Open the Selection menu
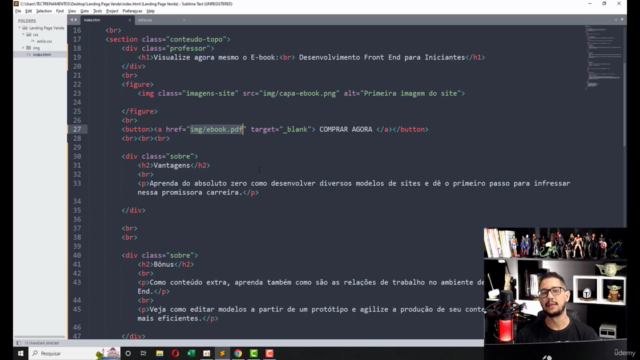Image resolution: width=640 pixels, height=360 pixels. (44, 11)
